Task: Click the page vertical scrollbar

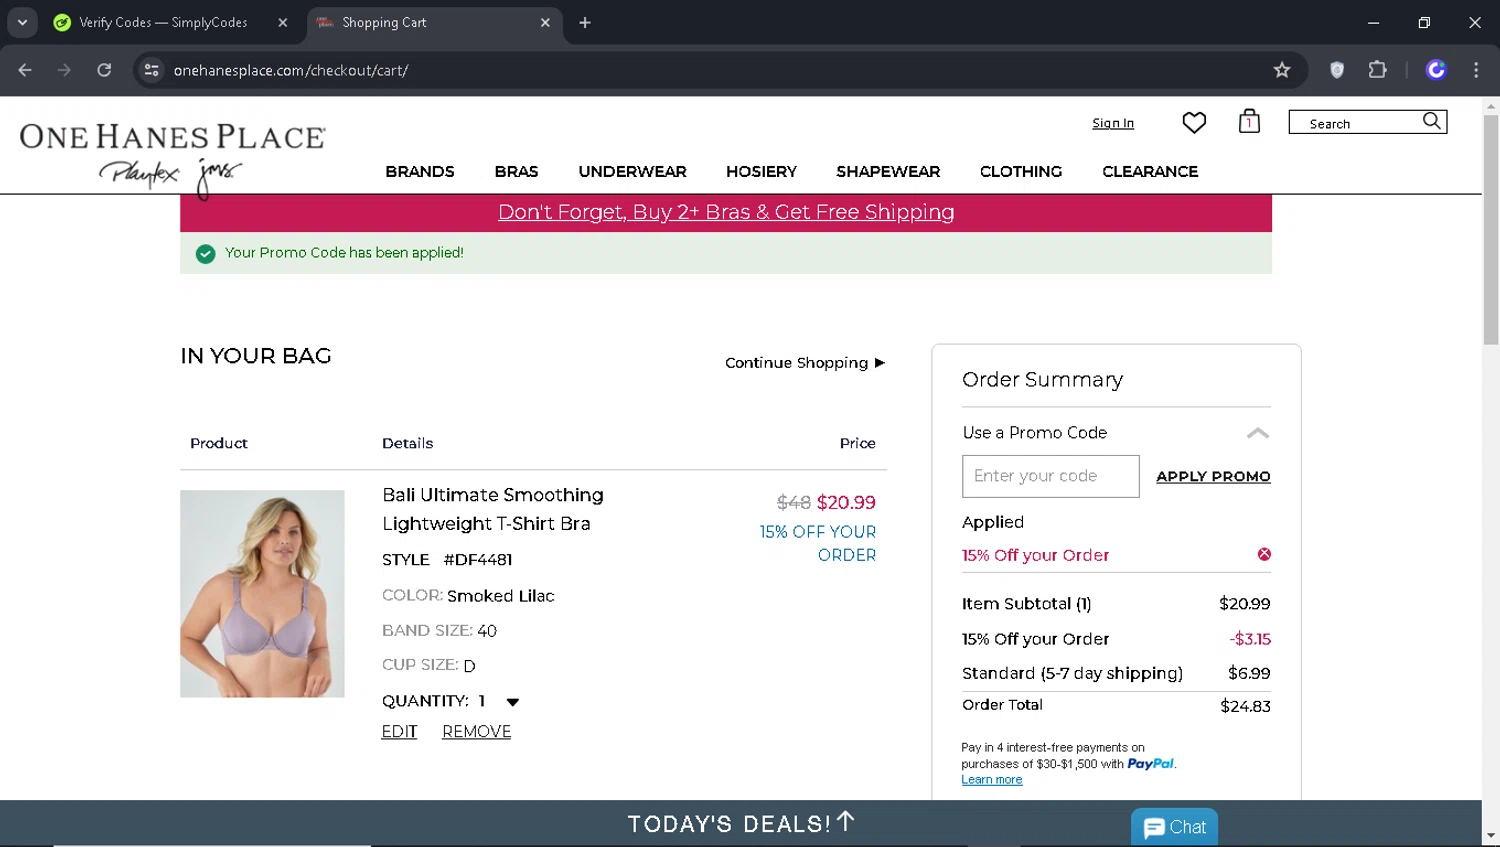Action: pyautogui.click(x=1491, y=230)
